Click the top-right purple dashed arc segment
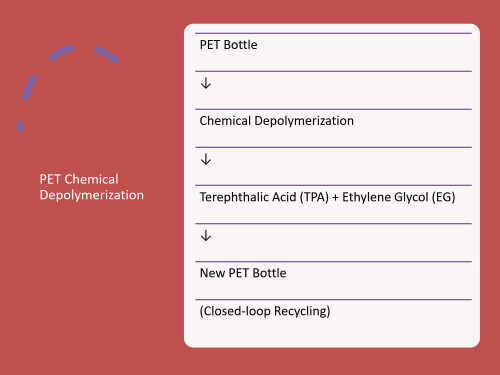Screen dimensions: 500x375 (107, 55)
